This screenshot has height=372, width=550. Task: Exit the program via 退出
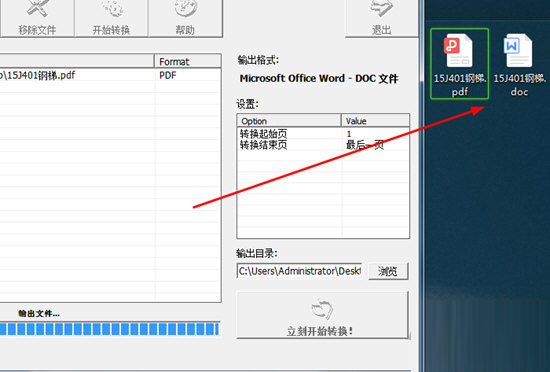coord(382,18)
